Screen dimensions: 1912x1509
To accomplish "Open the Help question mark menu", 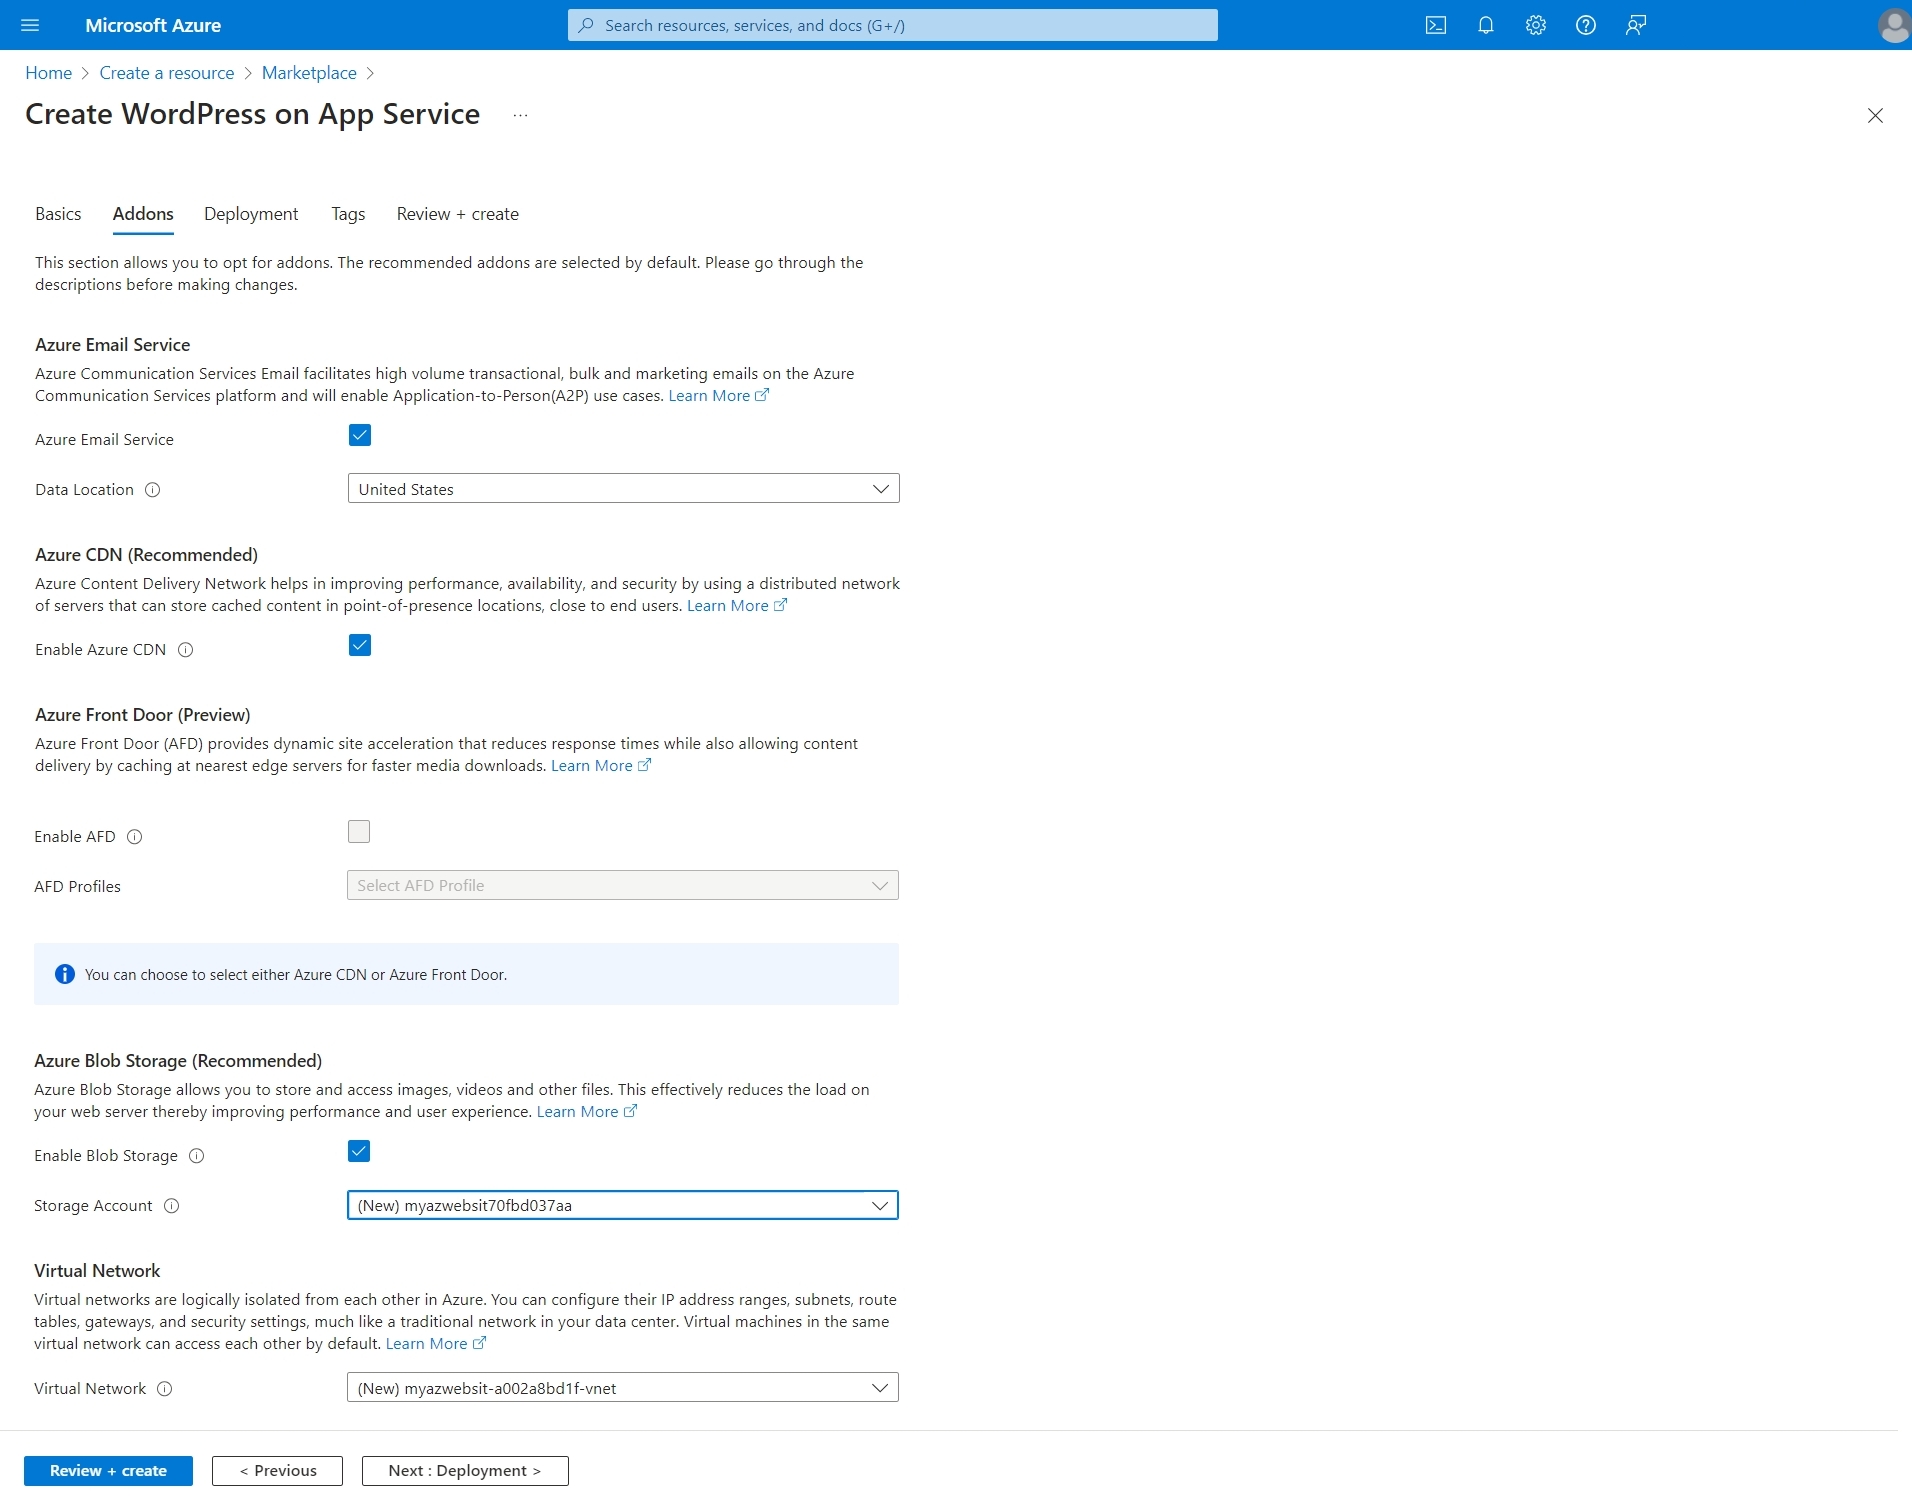I will [1585, 25].
